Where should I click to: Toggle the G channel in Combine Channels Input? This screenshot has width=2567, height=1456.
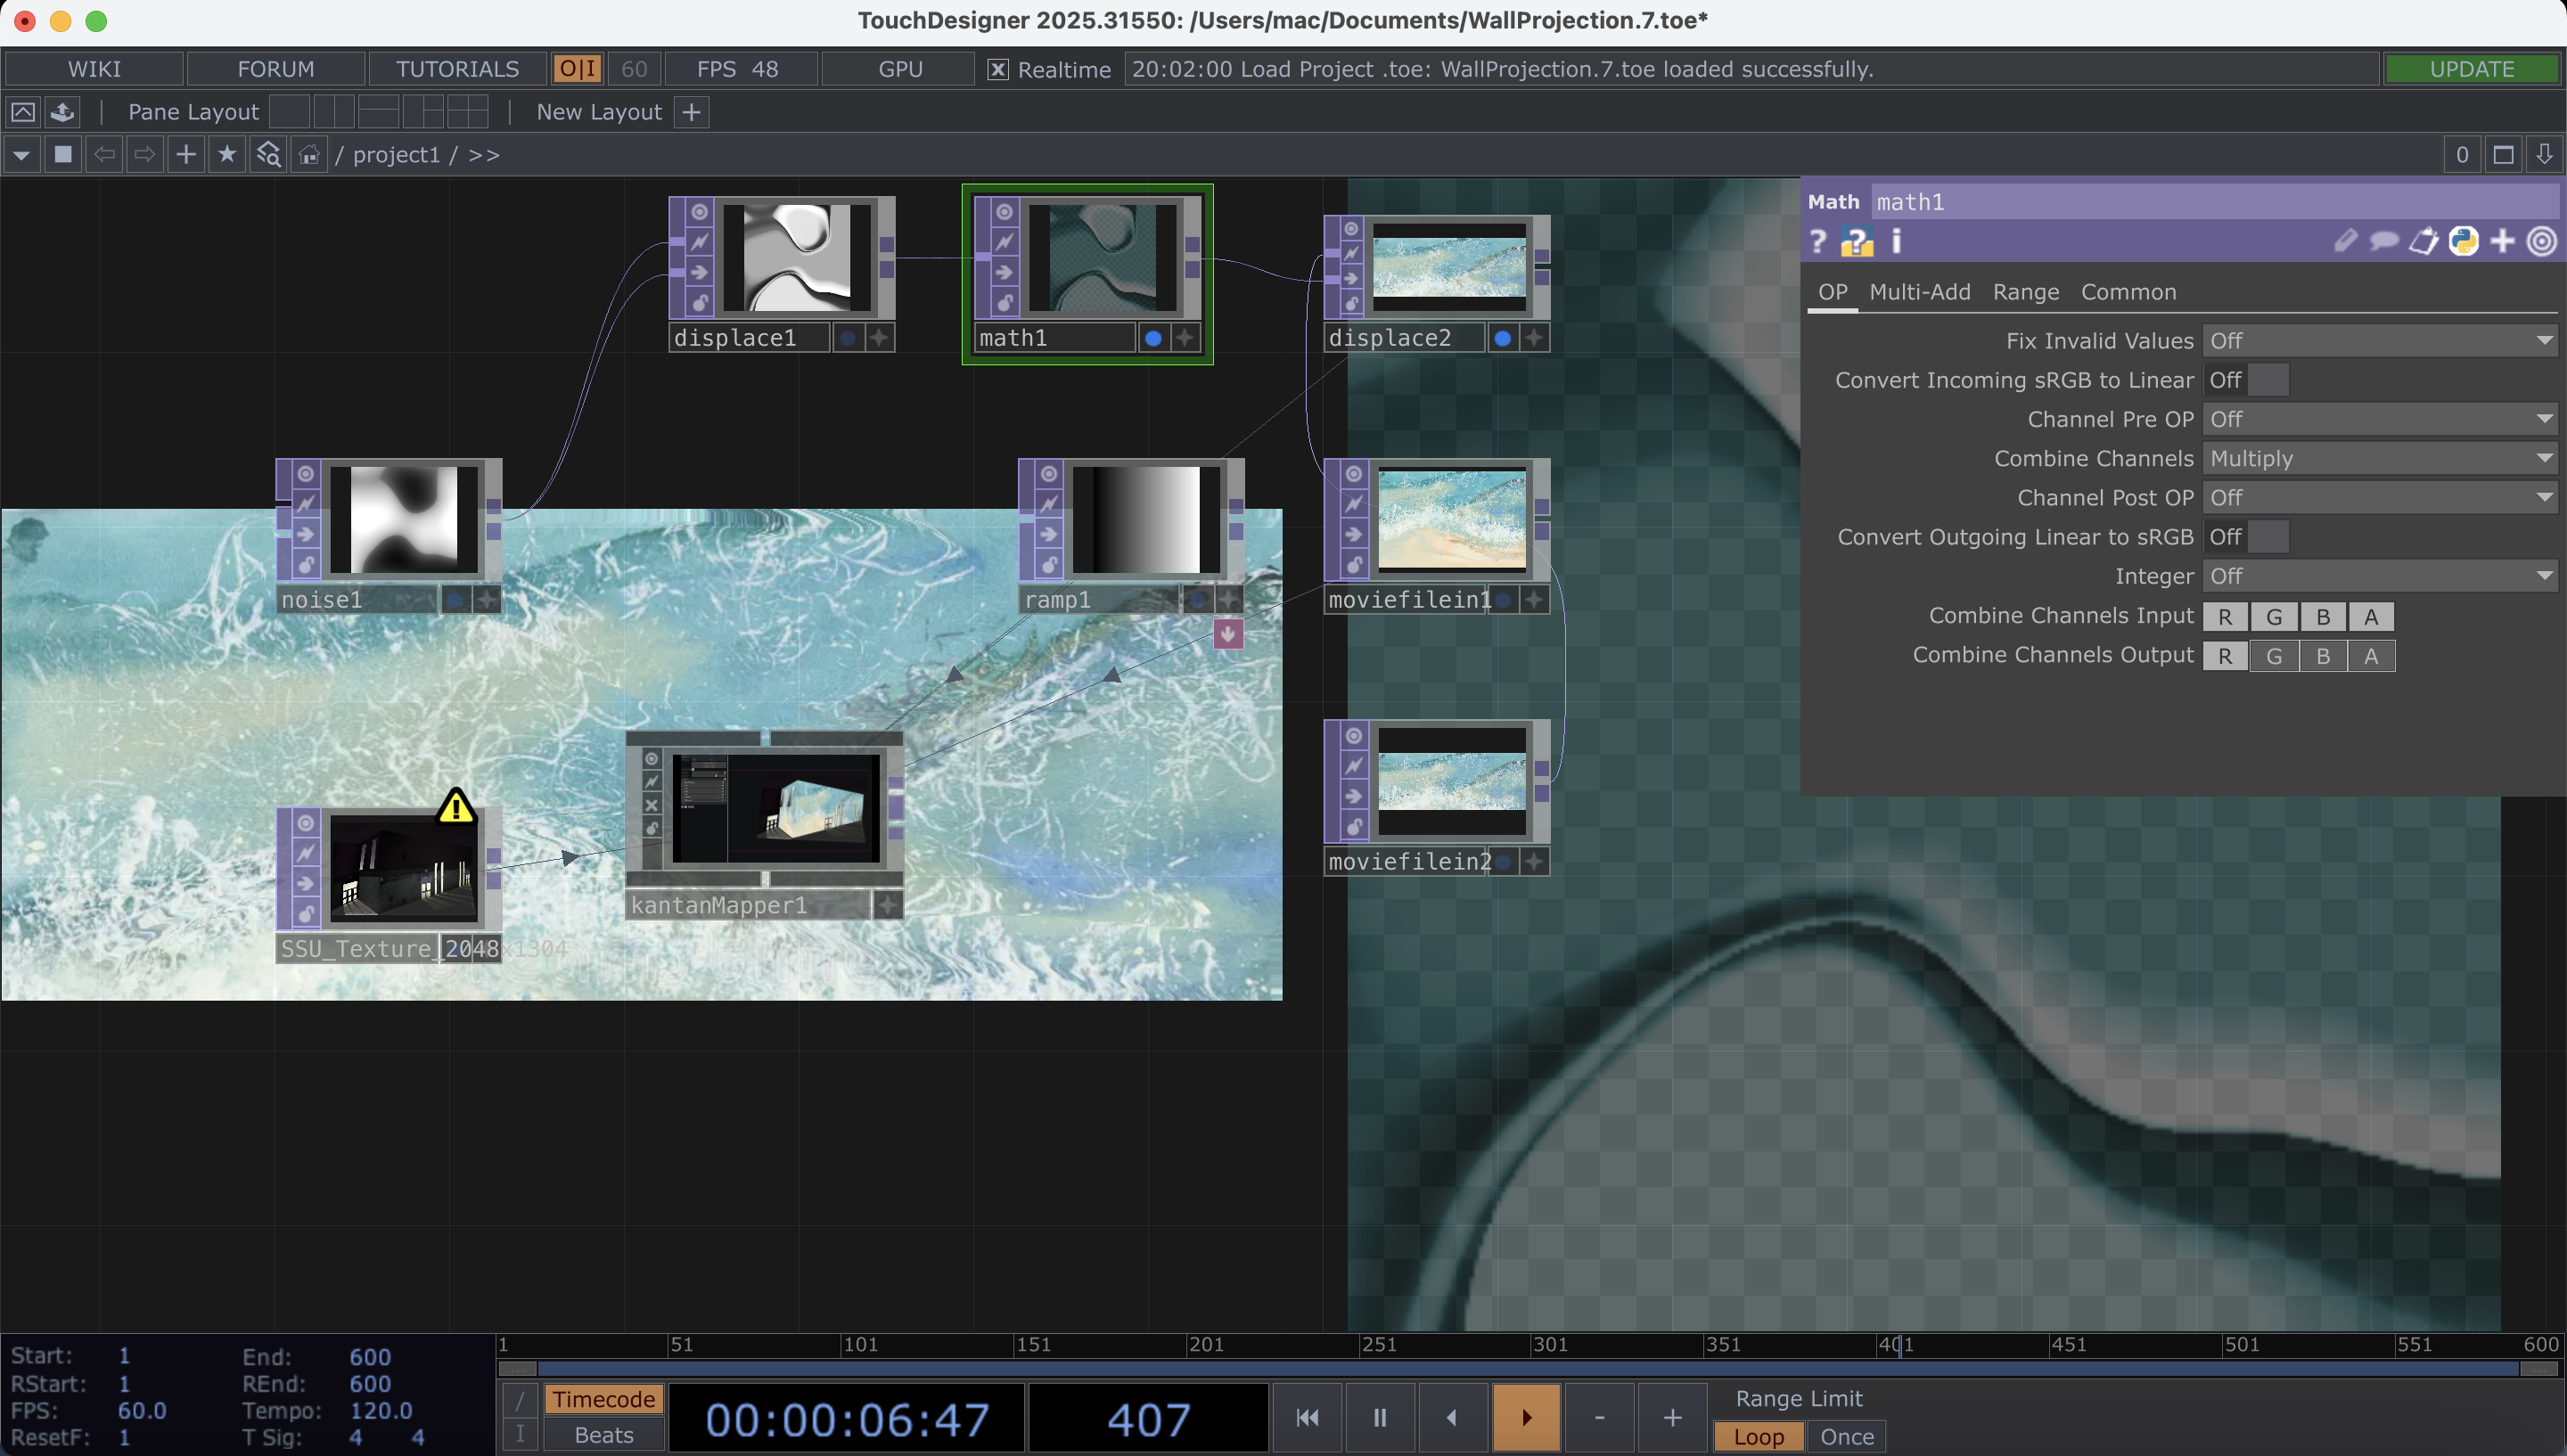pos(2275,616)
